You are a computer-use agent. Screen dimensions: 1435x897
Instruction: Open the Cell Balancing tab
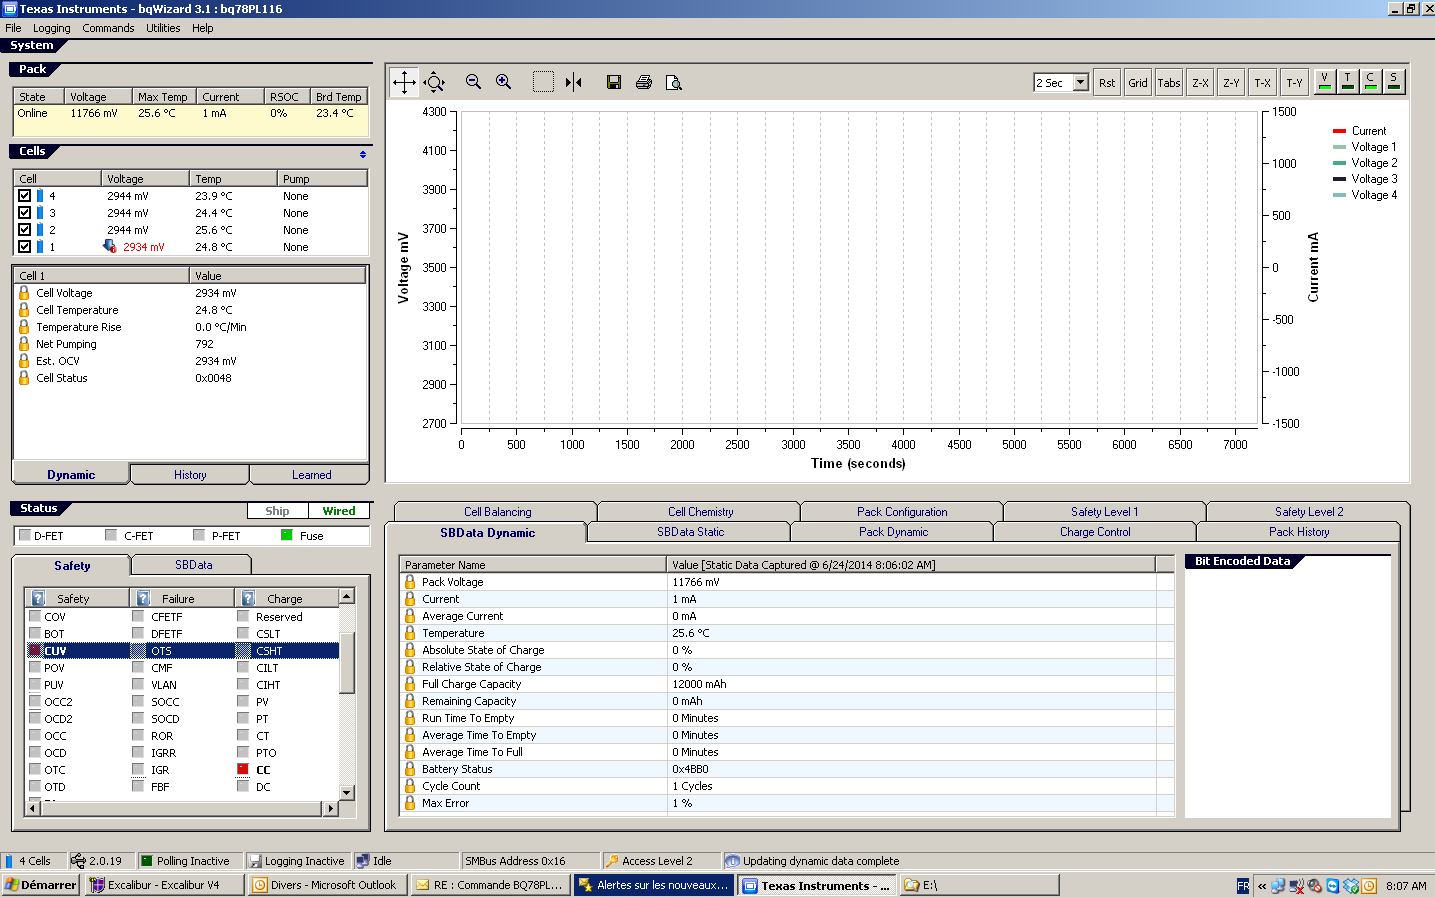497,512
